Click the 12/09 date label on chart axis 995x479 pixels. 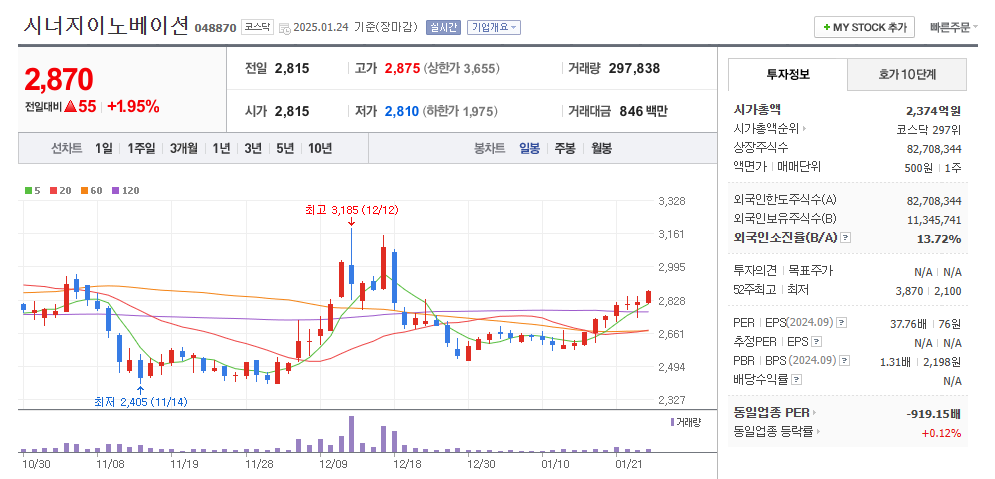[x=333, y=464]
